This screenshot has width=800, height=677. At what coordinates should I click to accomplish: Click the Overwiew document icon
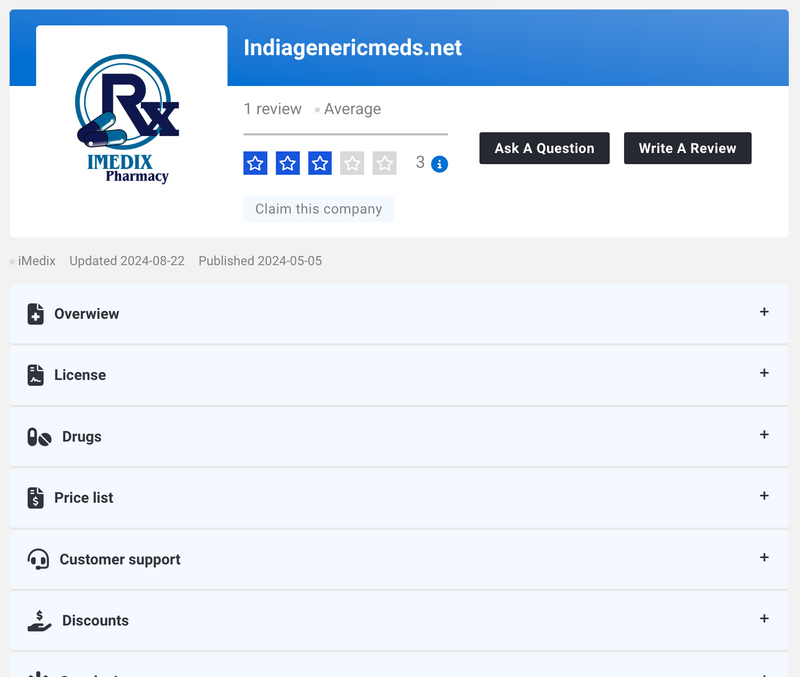[35, 314]
